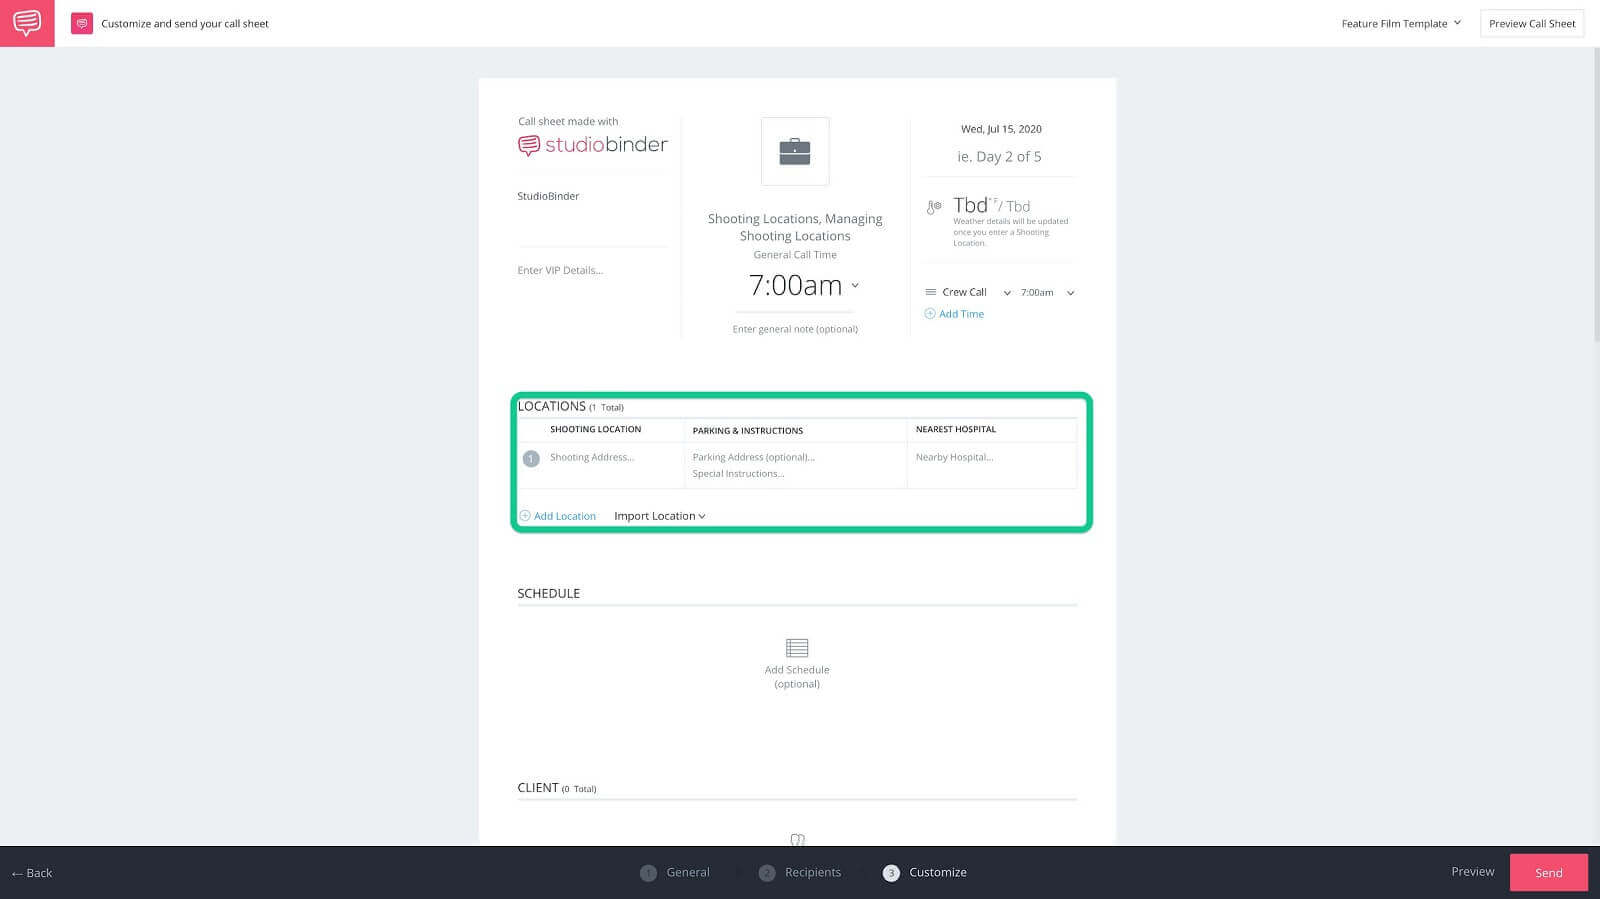Image resolution: width=1600 pixels, height=899 pixels.
Task: Click the Add Location link
Action: point(565,516)
